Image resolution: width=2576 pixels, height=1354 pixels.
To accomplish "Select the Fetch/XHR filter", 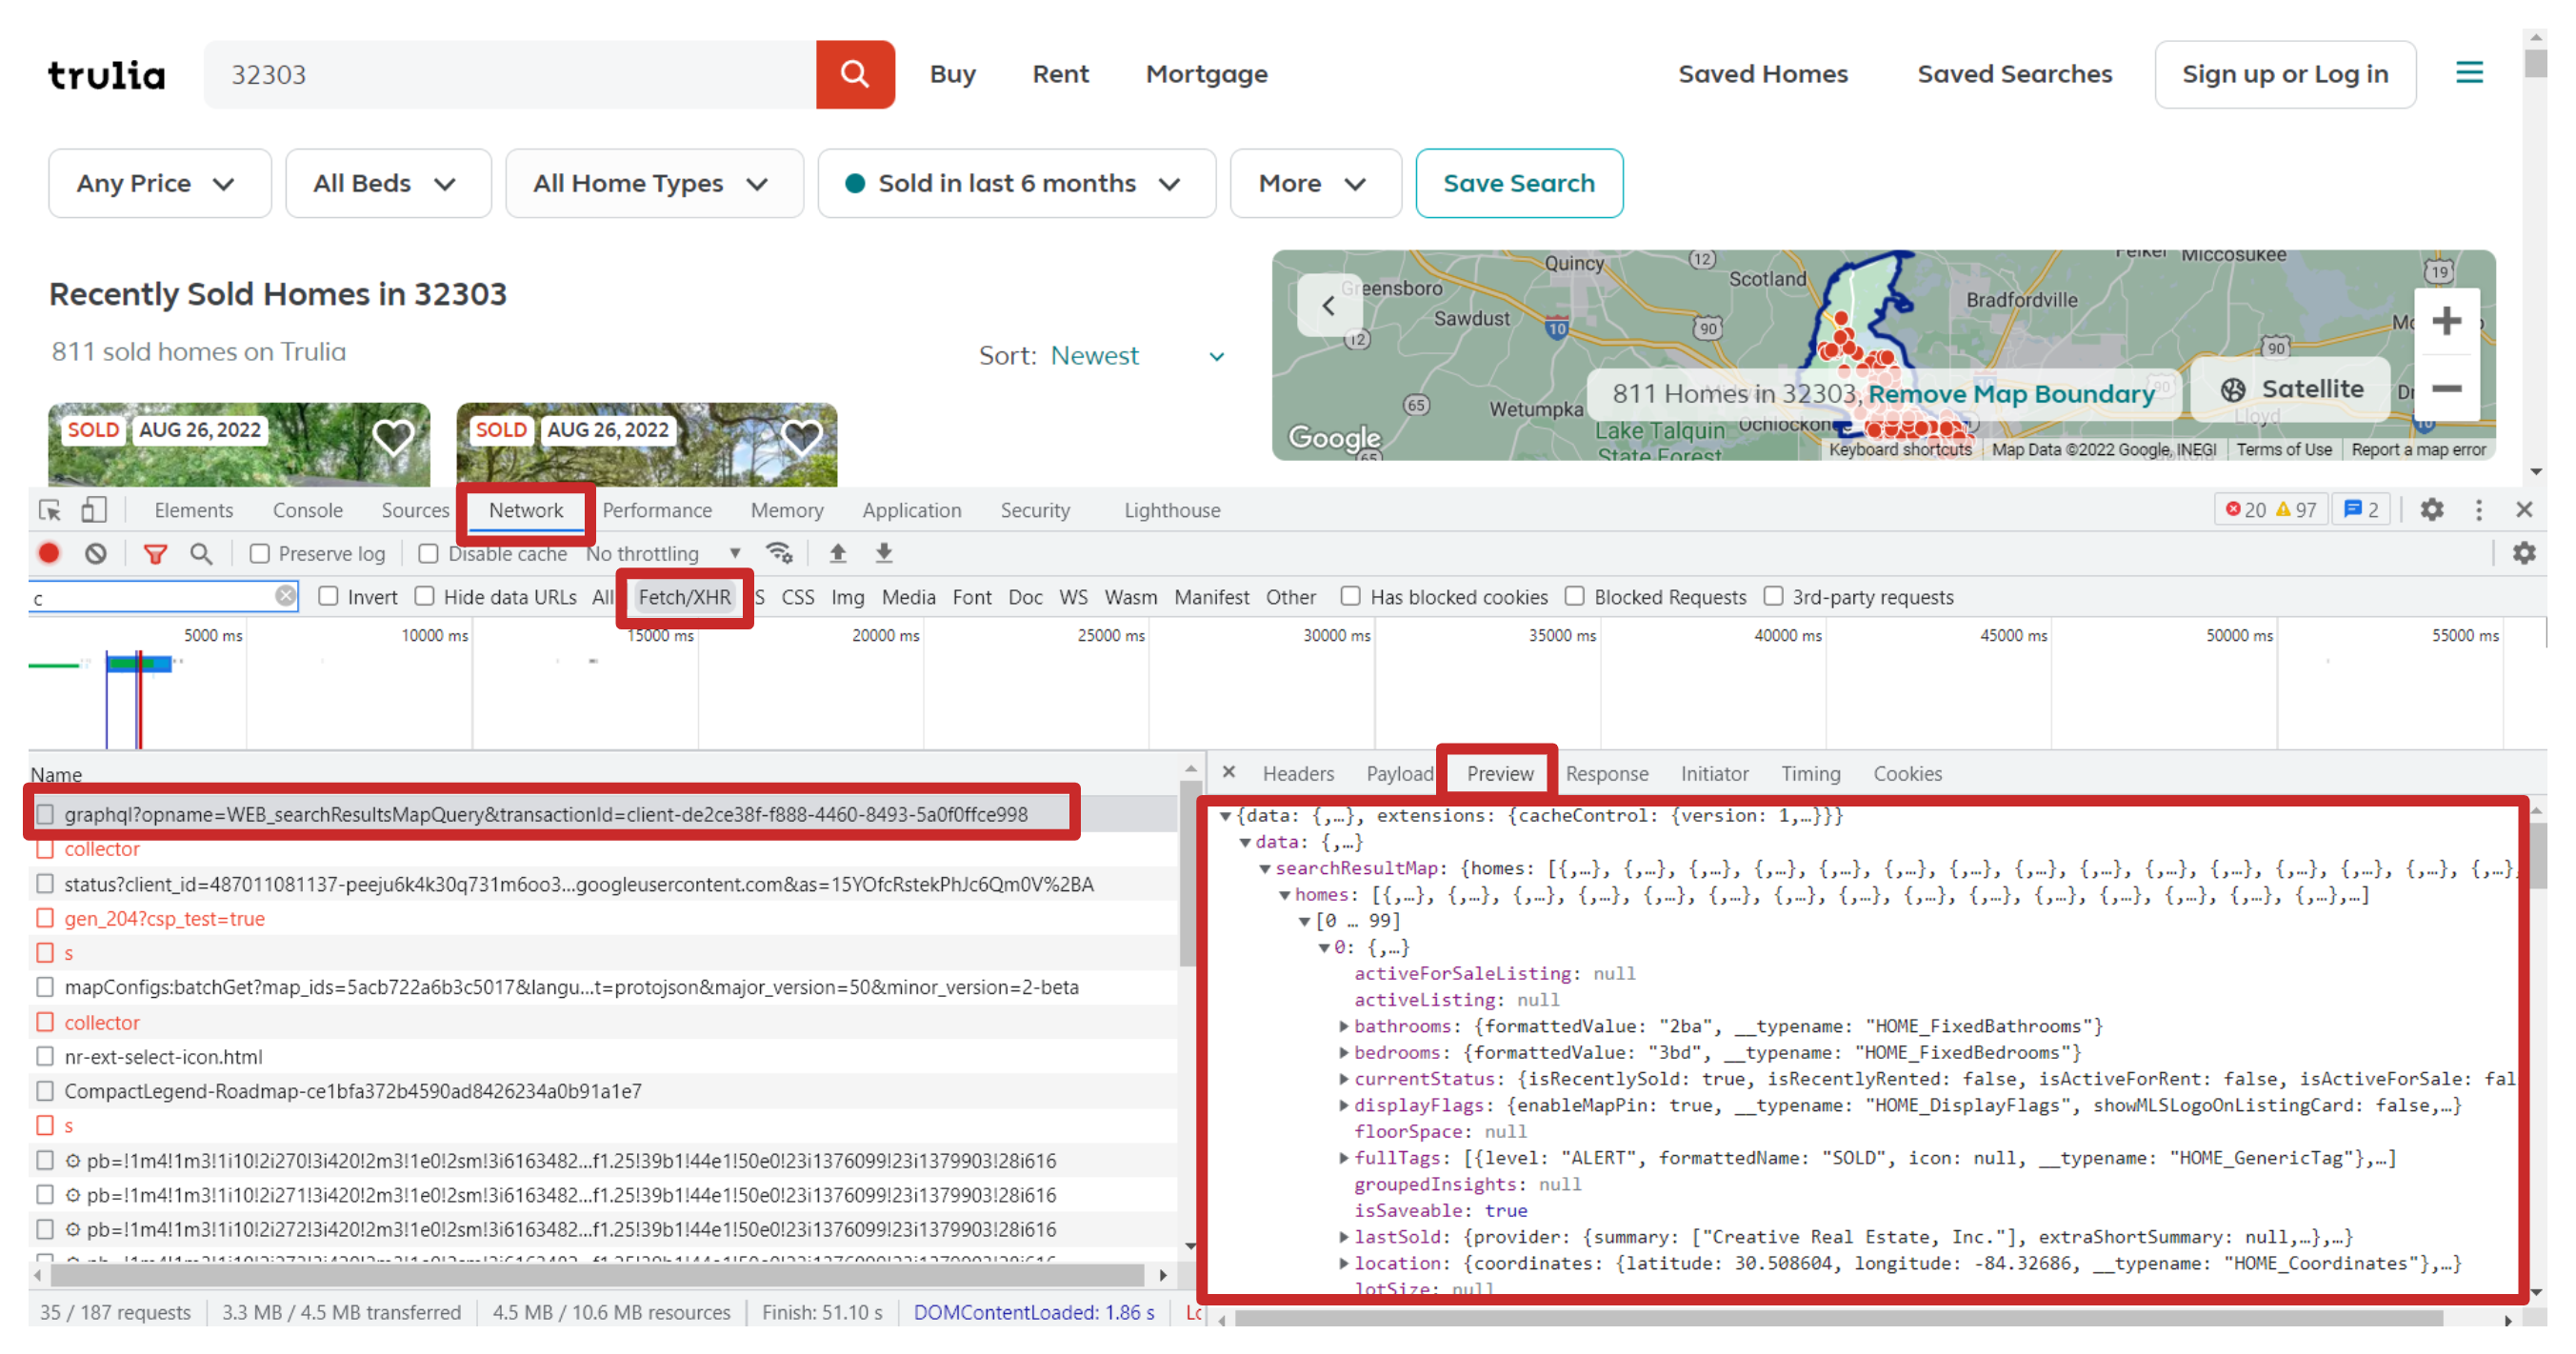I will 684,597.
